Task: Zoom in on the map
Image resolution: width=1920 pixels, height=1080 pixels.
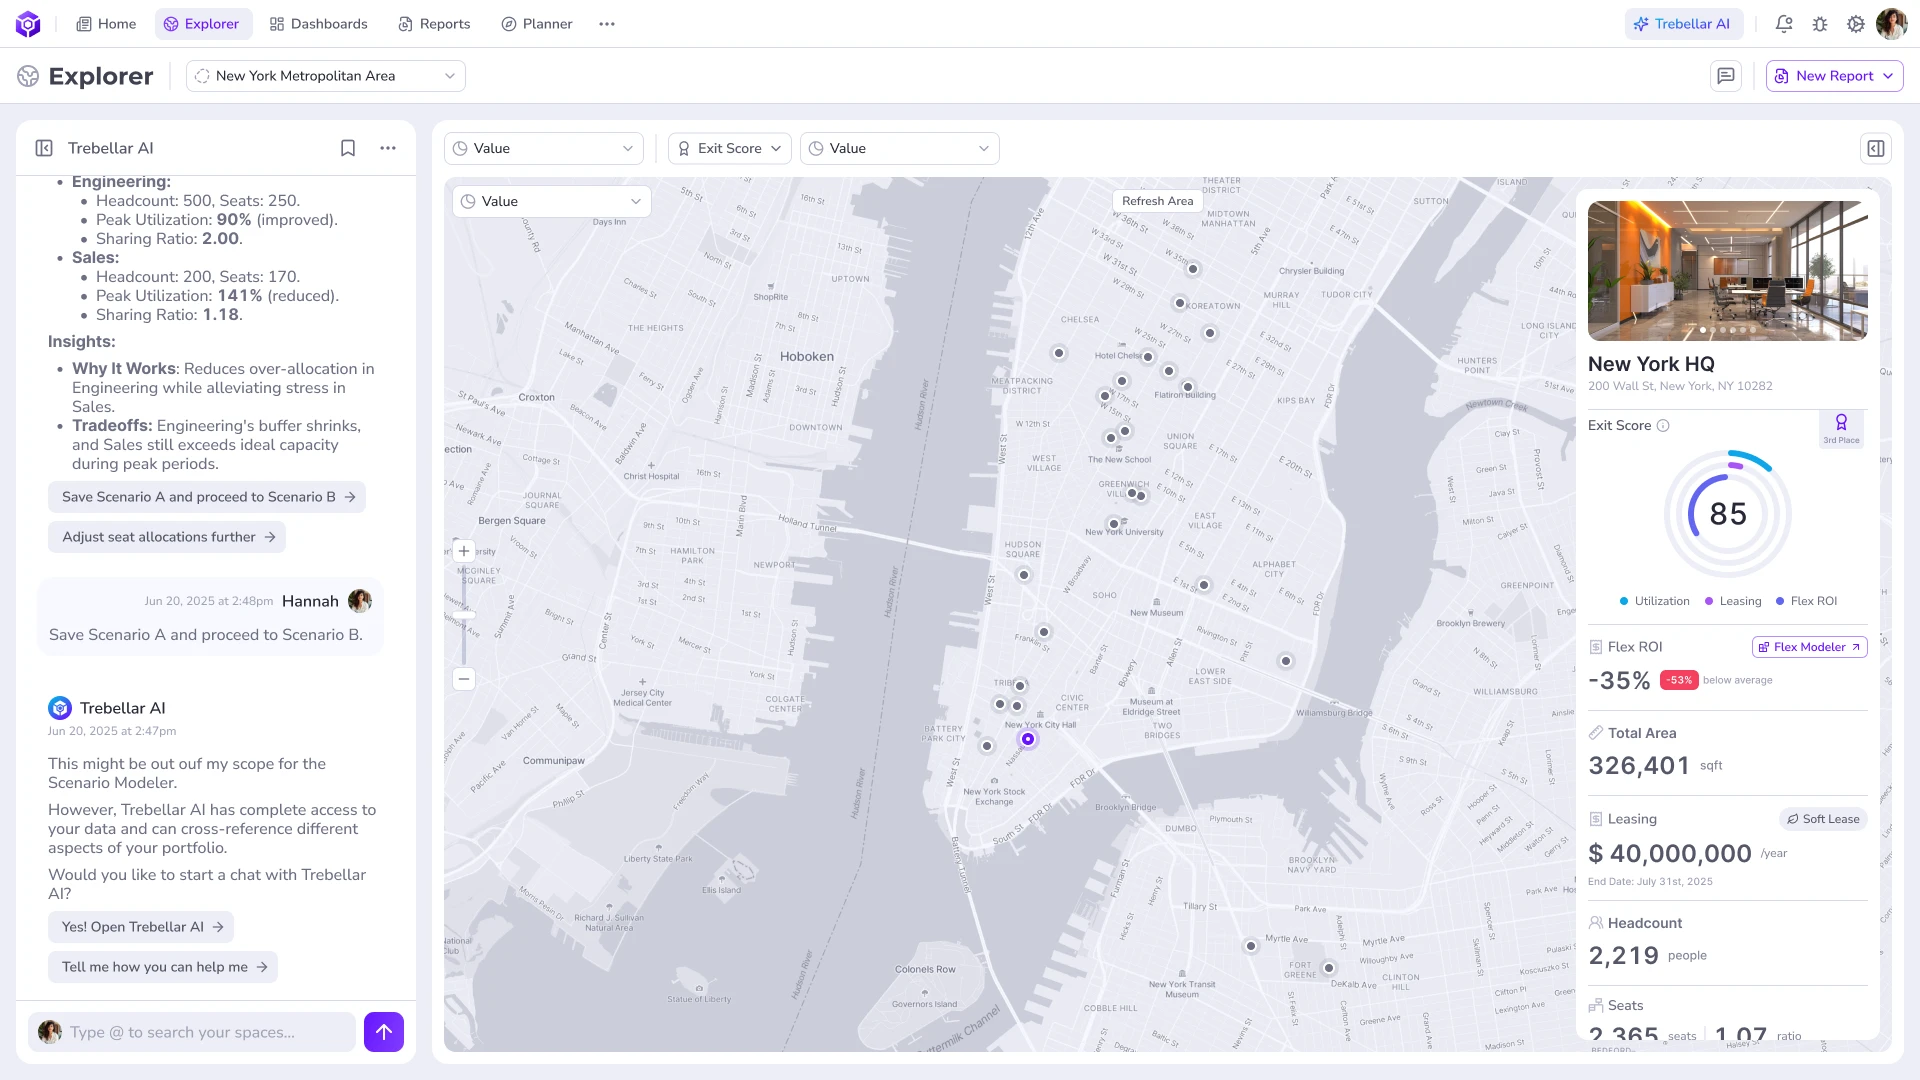Action: click(x=464, y=551)
